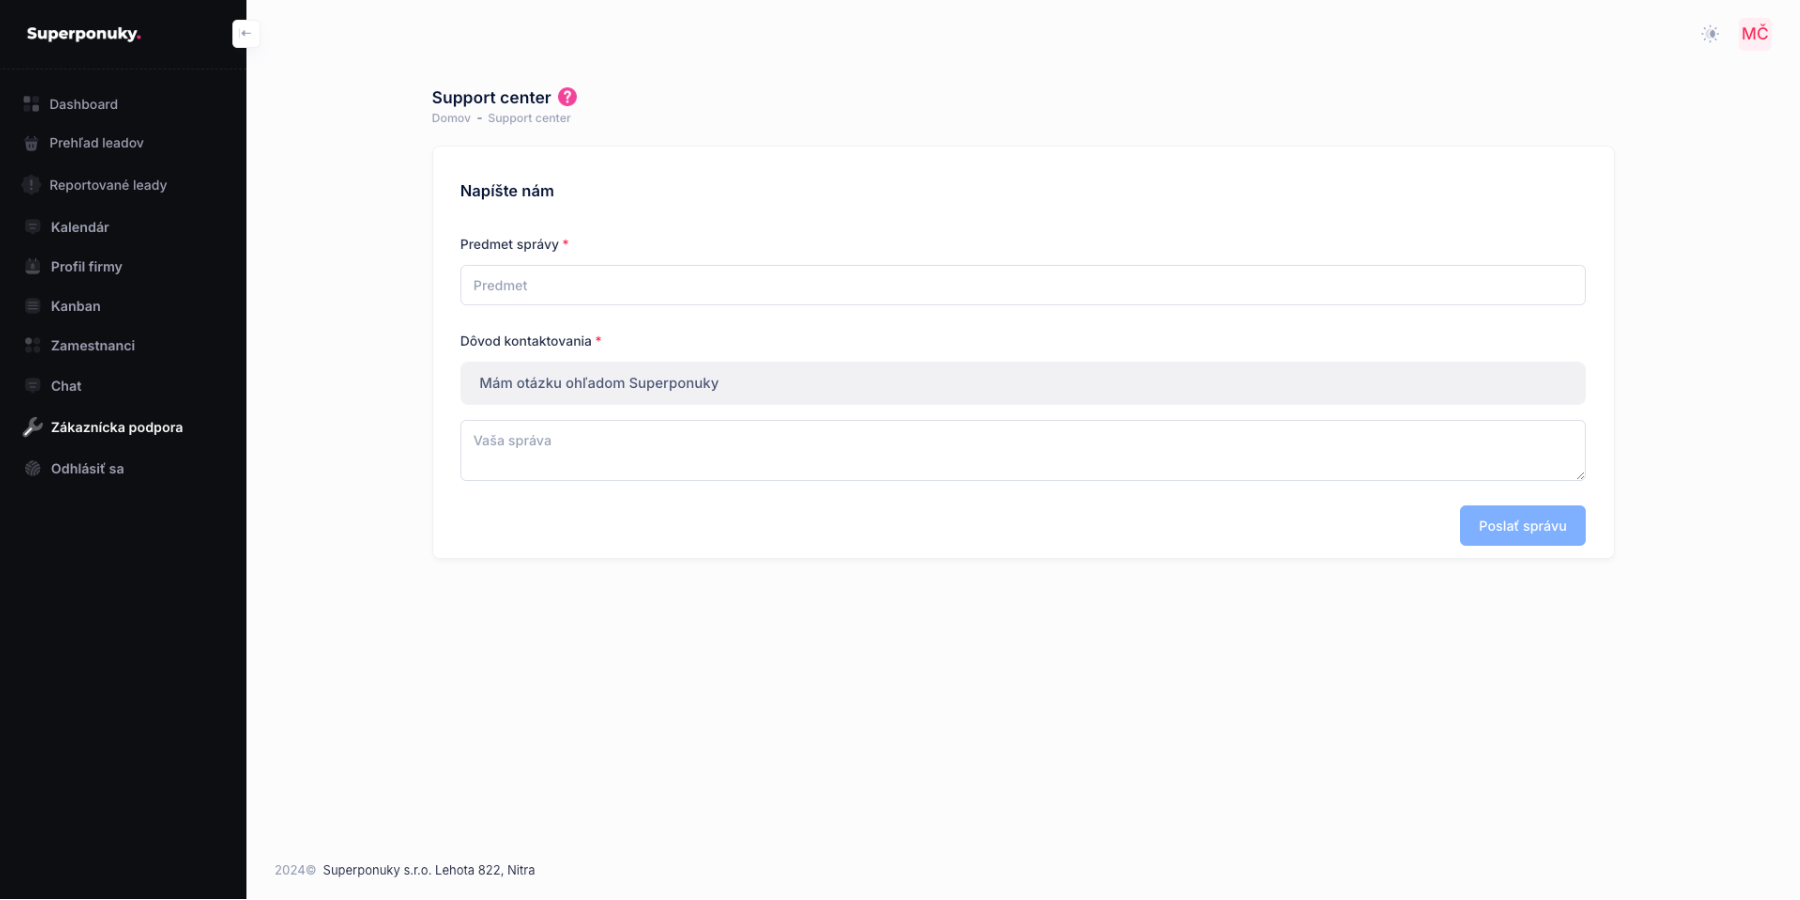This screenshot has width=1800, height=900.
Task: Click the Zákaznícka podpora wrench icon
Action: (32, 427)
